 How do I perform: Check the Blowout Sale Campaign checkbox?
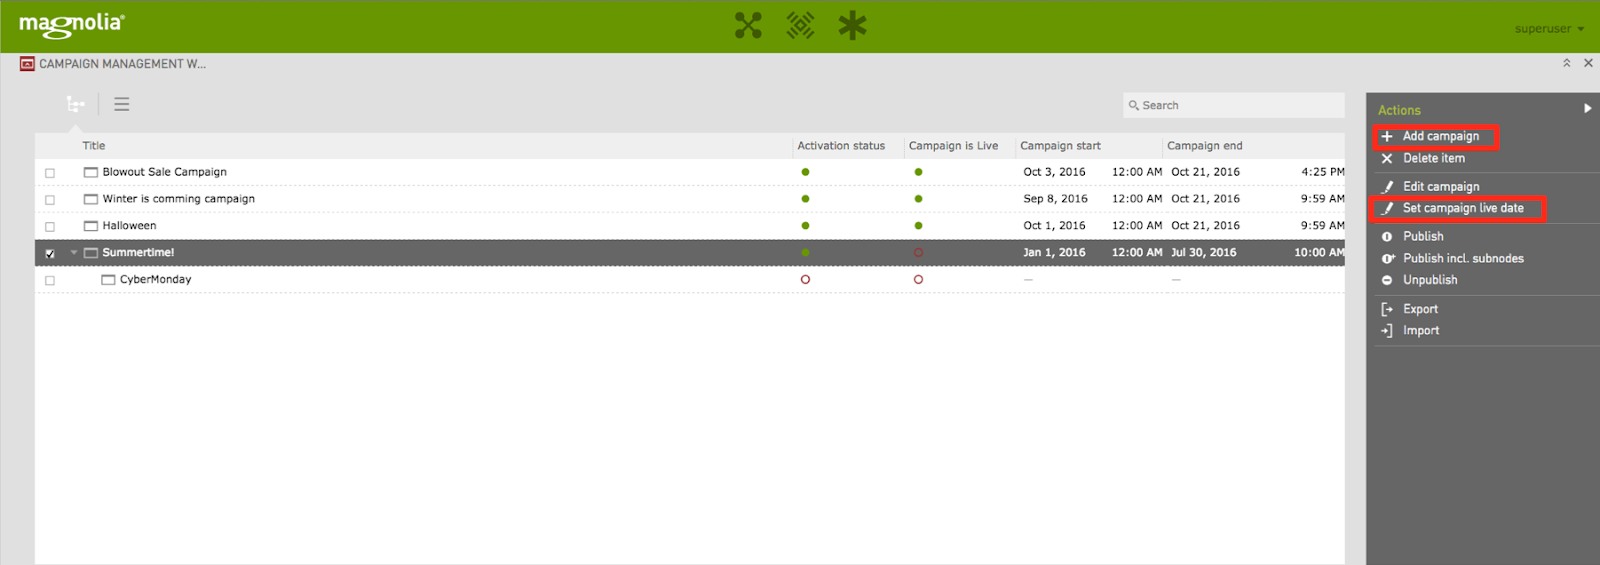[x=50, y=173]
